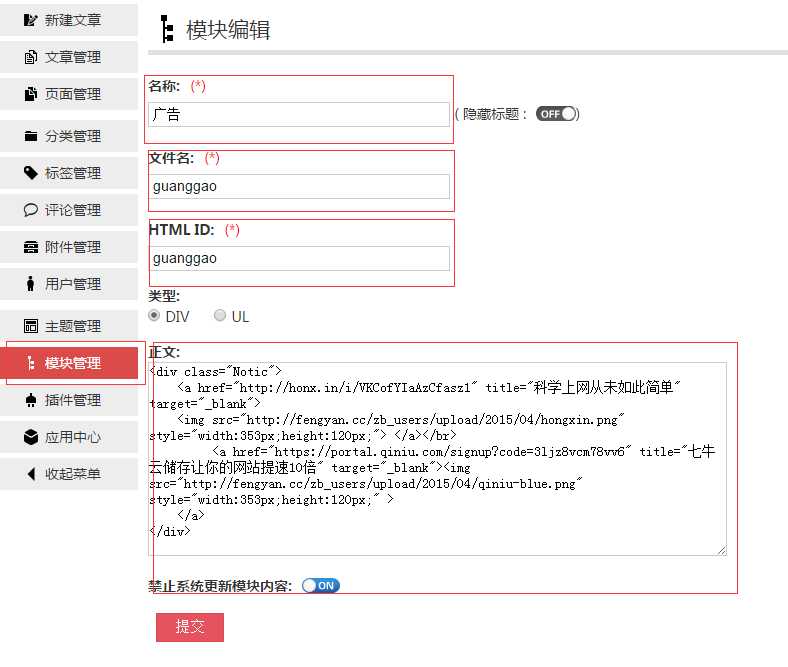Click the 文件名 input field
Viewport: 788px width, 667px height.
[x=299, y=186]
